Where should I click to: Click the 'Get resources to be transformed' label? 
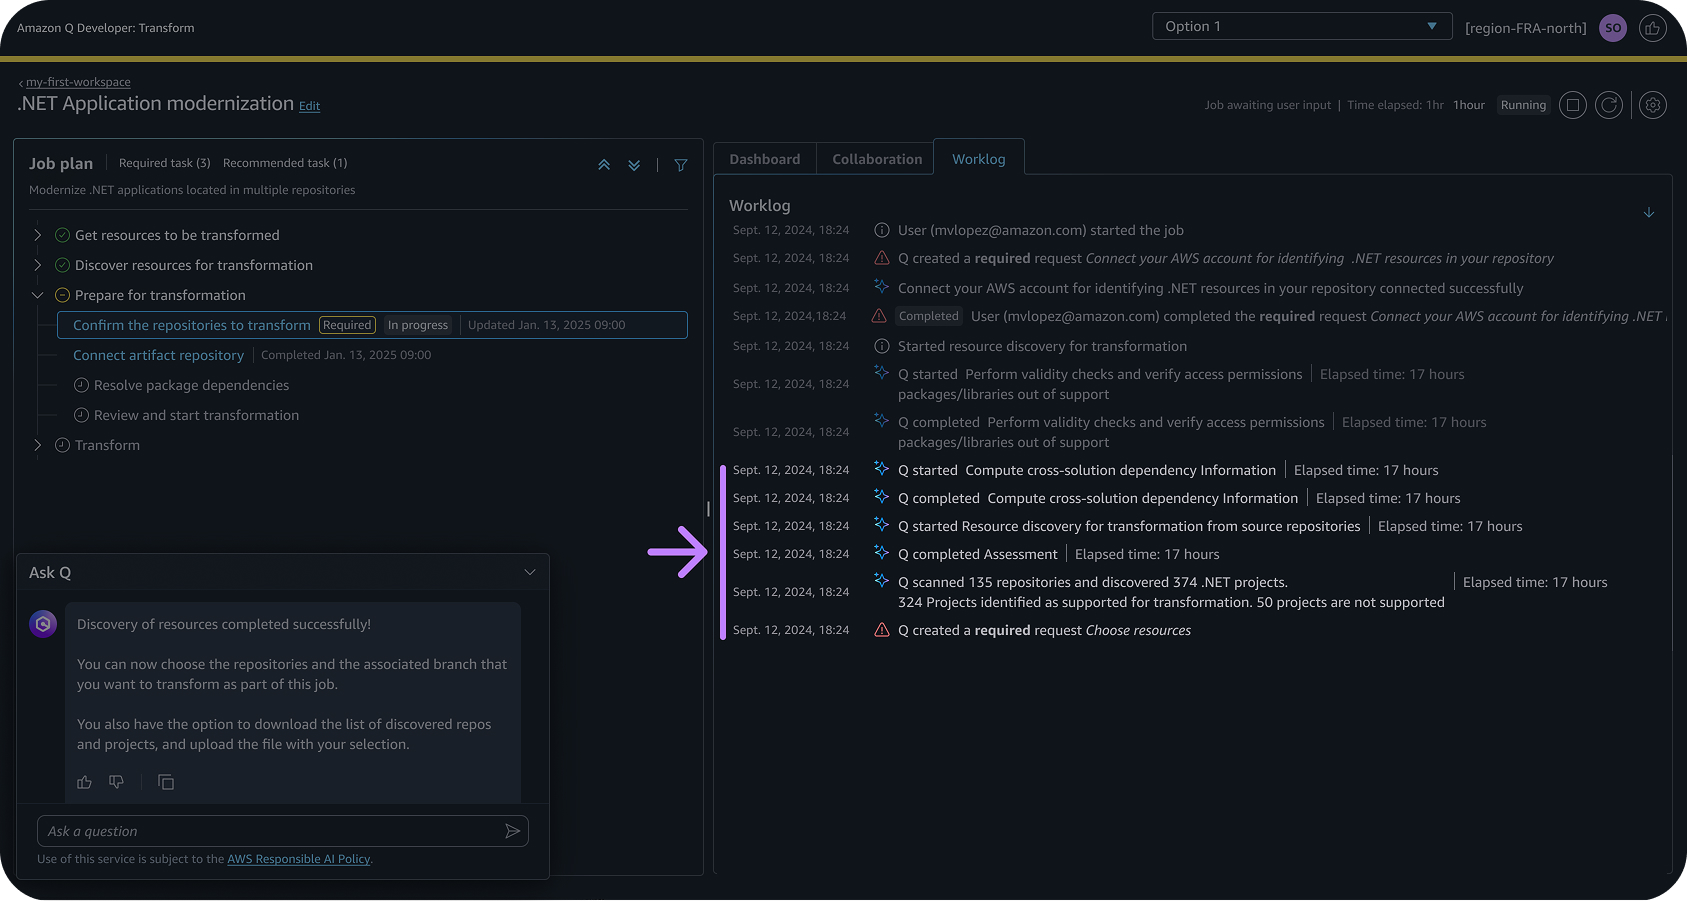click(x=177, y=235)
